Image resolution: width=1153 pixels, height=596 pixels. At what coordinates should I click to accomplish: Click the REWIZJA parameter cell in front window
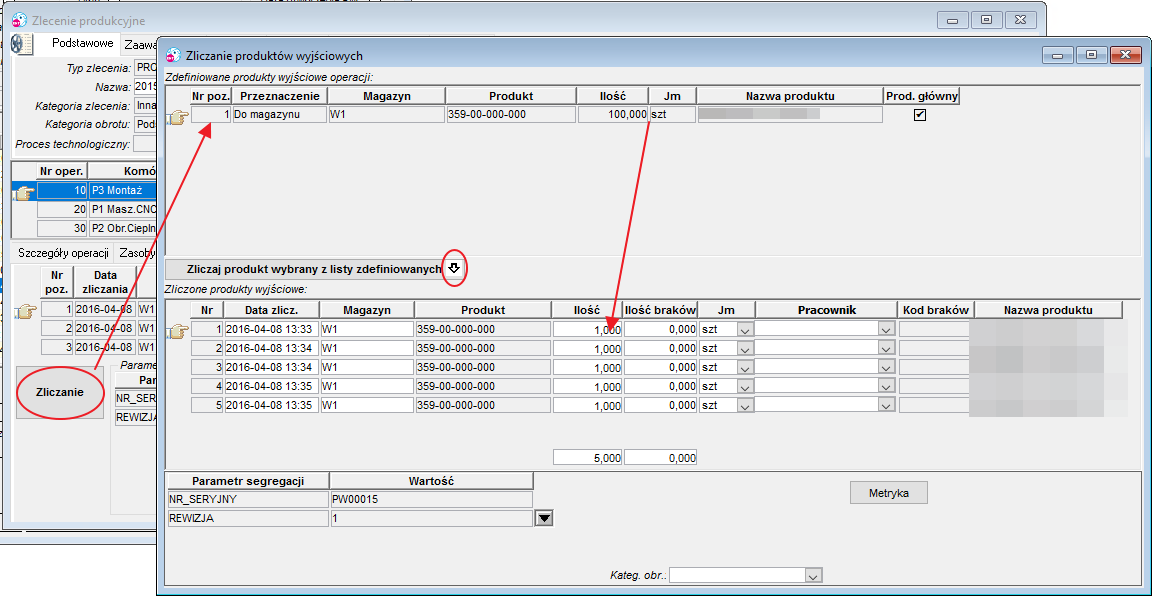pos(248,519)
